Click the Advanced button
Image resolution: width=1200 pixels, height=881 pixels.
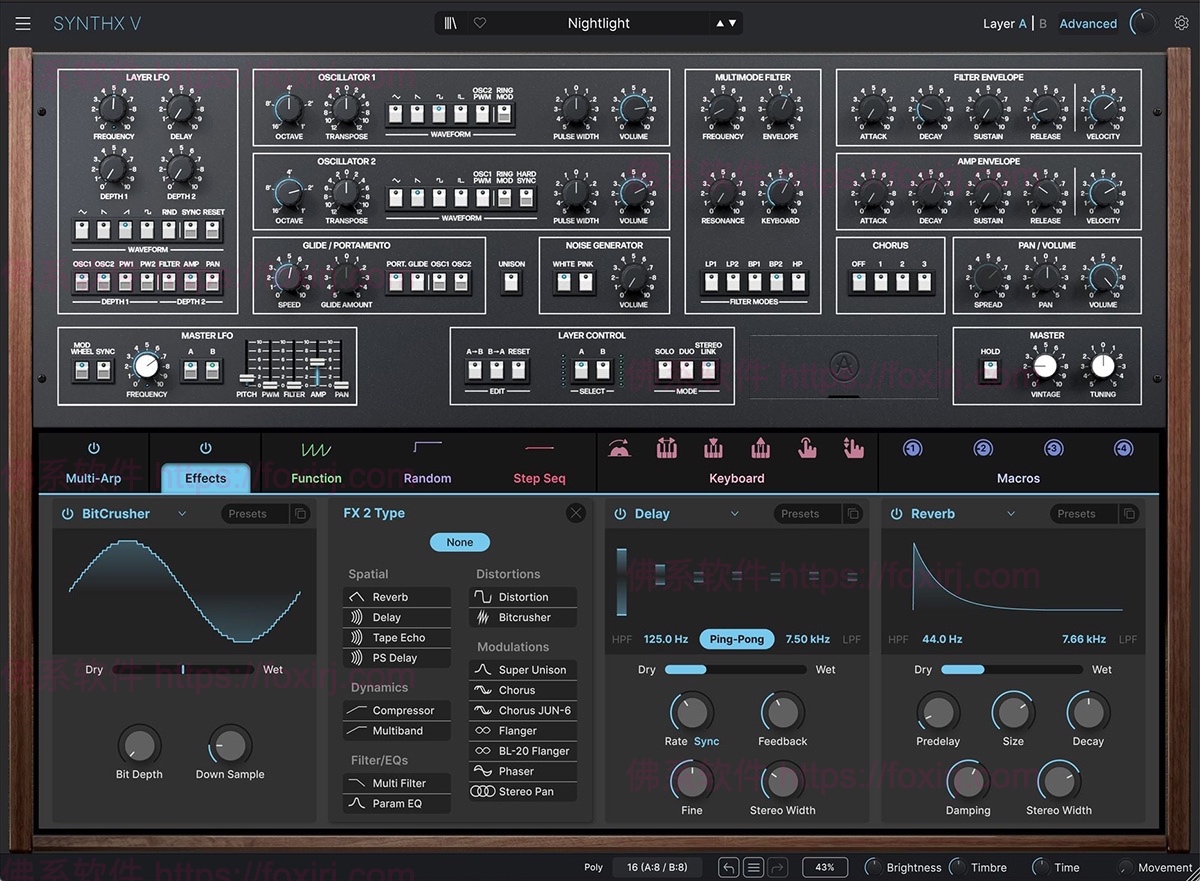click(x=1087, y=22)
